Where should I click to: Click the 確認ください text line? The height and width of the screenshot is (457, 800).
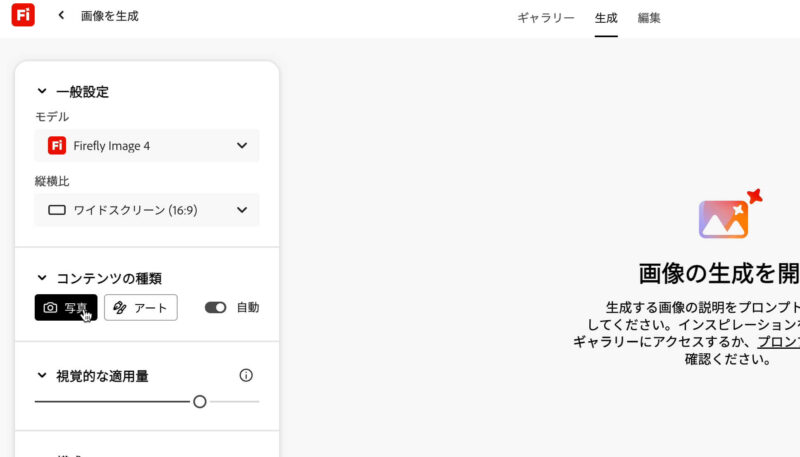728,359
